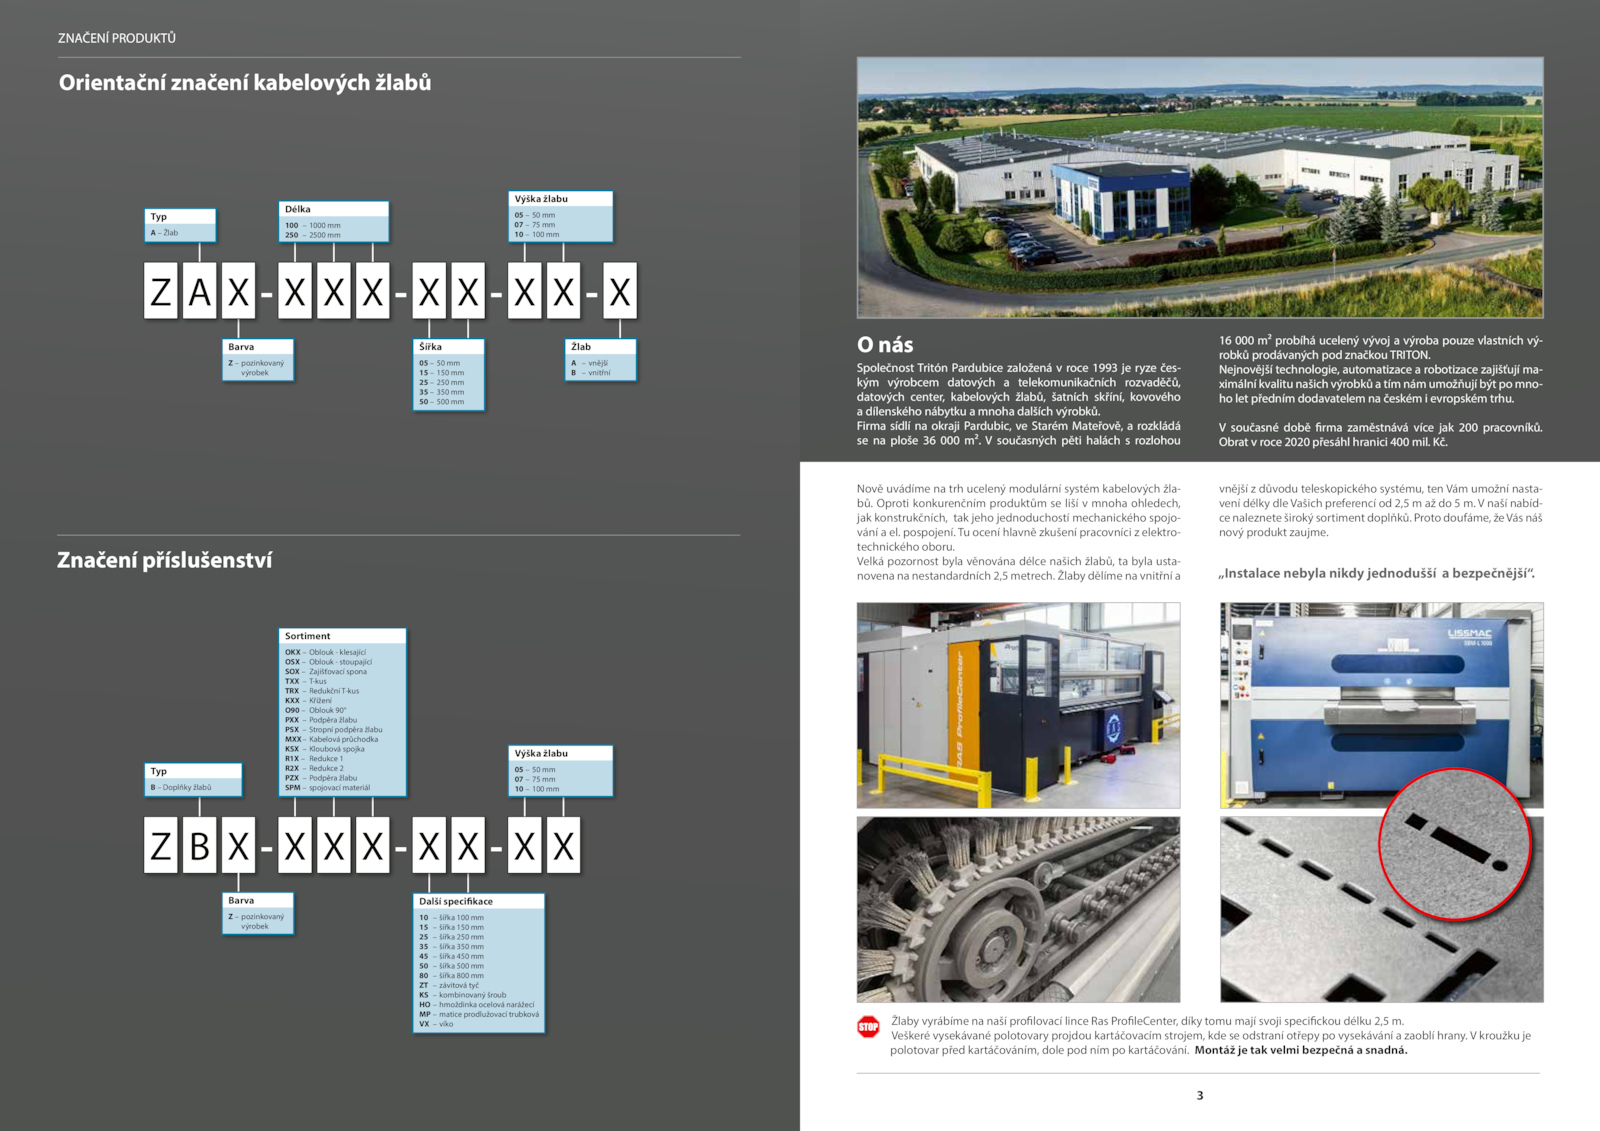The height and width of the screenshot is (1131, 1600).
Task: Click 'TXX – T-kus' entry
Action: click(306, 681)
